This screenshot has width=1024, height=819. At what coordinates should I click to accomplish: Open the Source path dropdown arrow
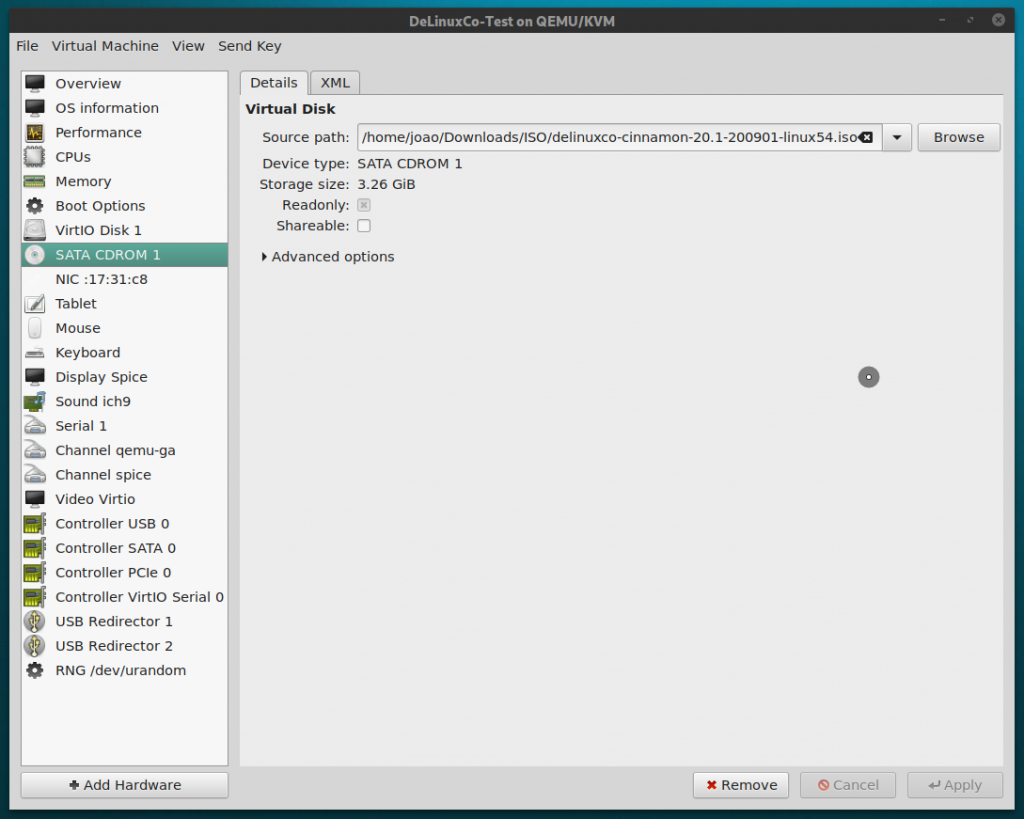[x=897, y=137]
